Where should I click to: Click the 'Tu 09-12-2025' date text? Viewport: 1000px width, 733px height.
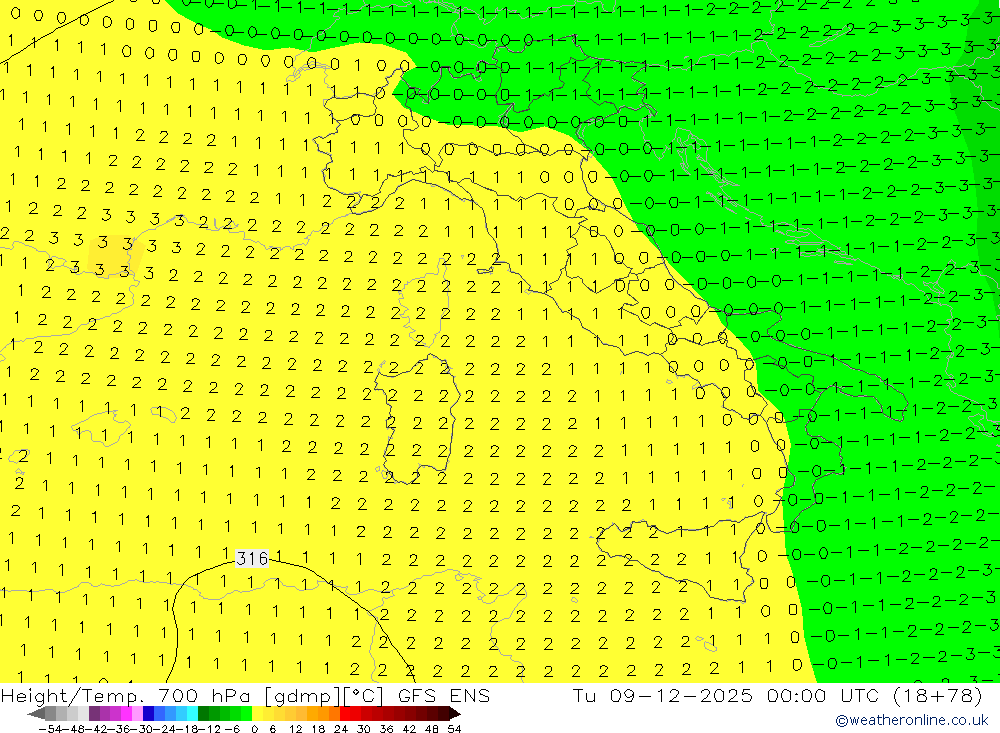663,696
